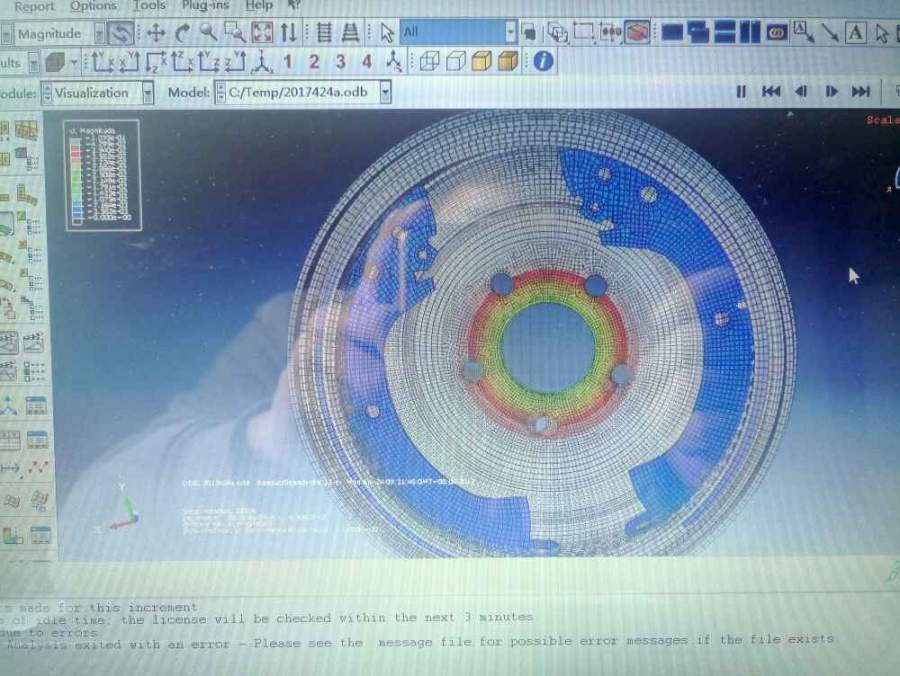
Task: Step to the next frame
Action: click(x=831, y=92)
